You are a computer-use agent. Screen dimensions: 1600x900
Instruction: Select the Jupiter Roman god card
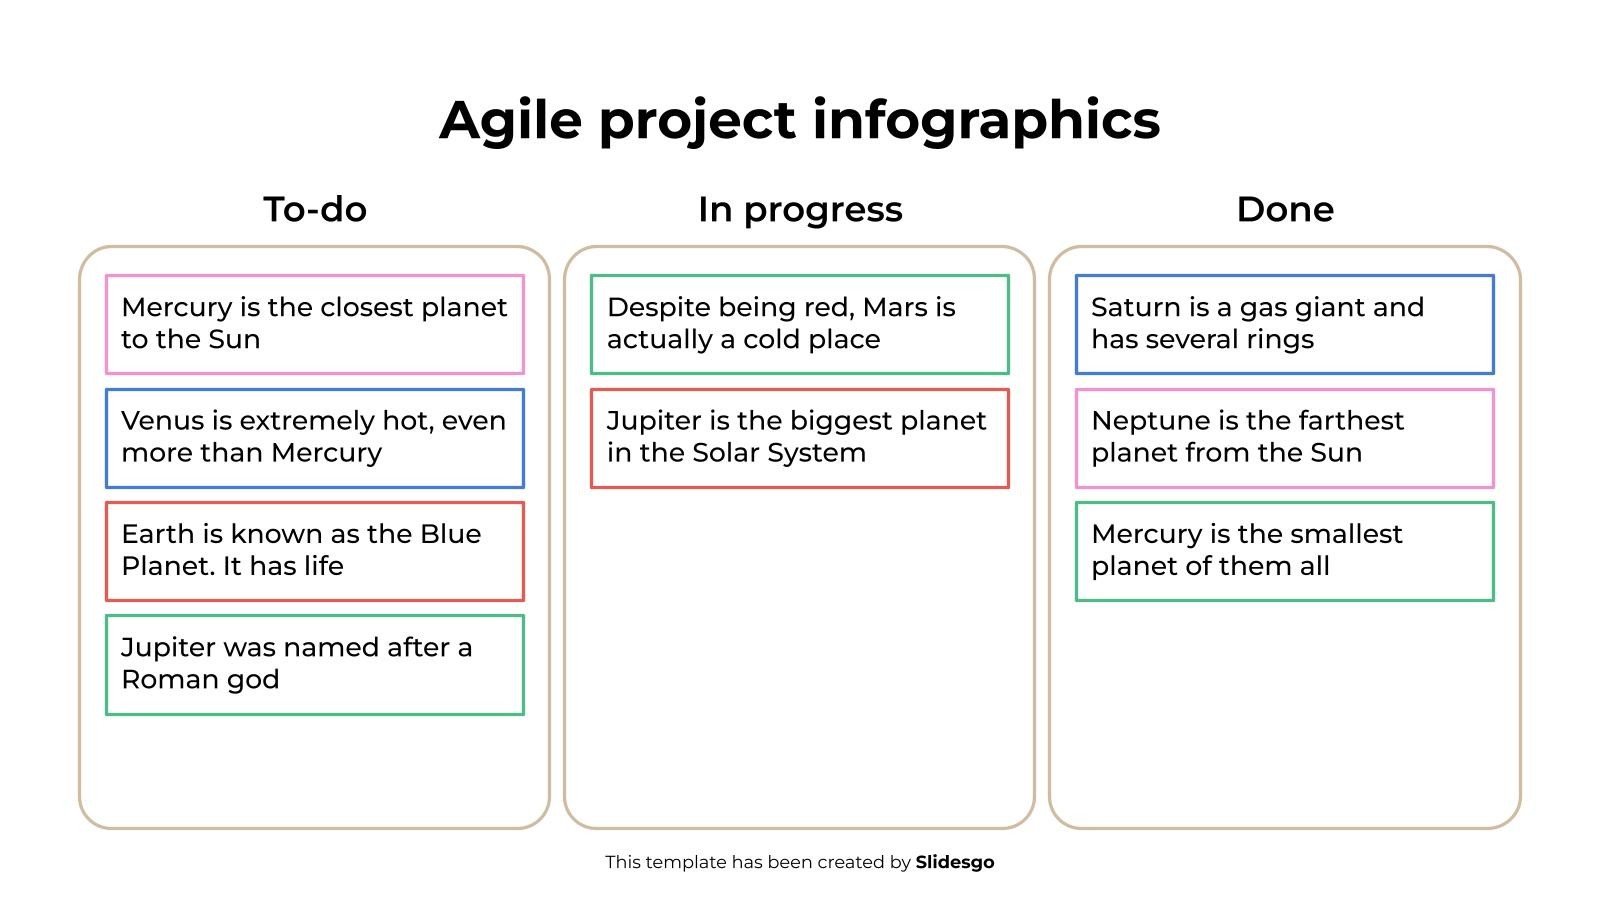(315, 665)
